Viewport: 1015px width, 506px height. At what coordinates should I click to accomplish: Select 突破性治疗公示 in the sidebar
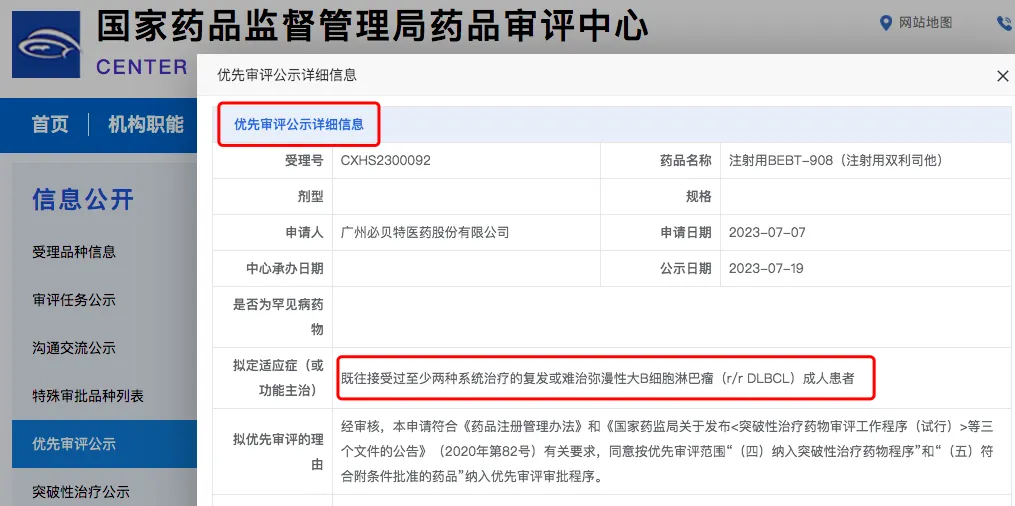tap(81, 492)
